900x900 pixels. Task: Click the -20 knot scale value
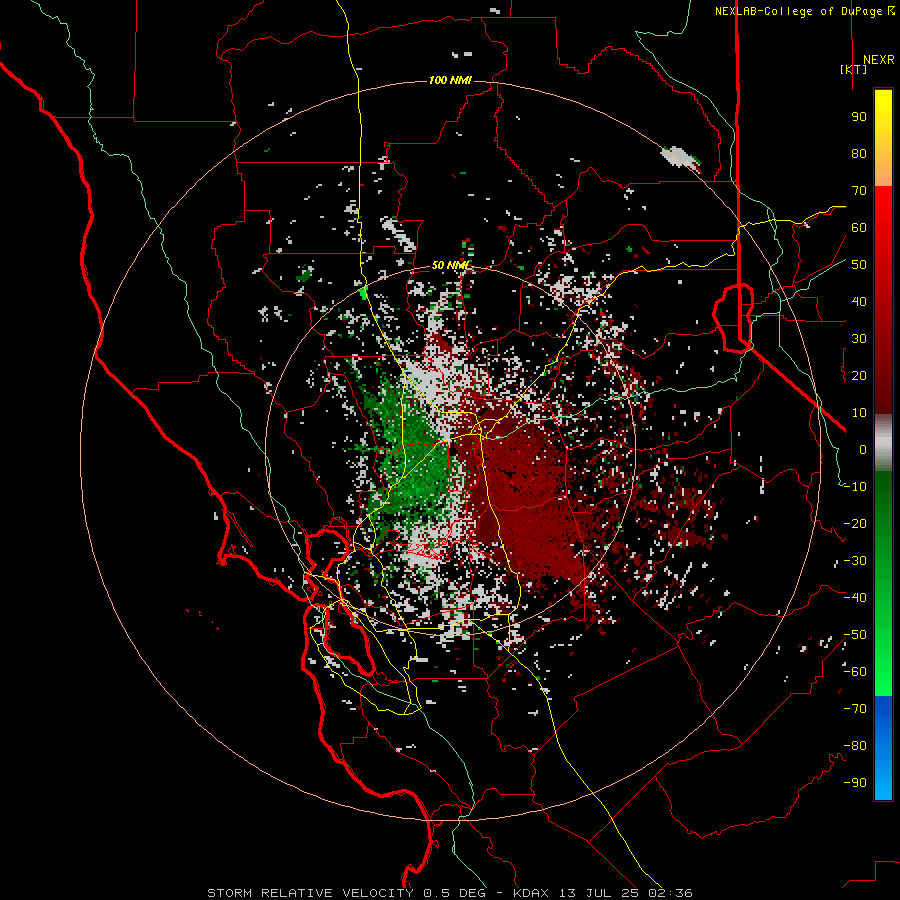(855, 523)
